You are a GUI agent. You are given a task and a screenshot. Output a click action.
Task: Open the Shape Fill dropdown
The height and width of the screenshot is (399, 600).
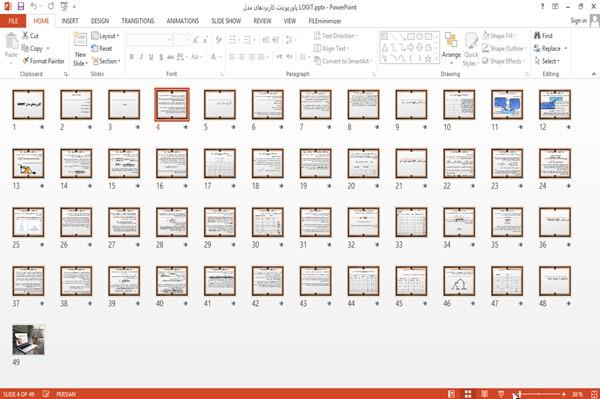[499, 36]
